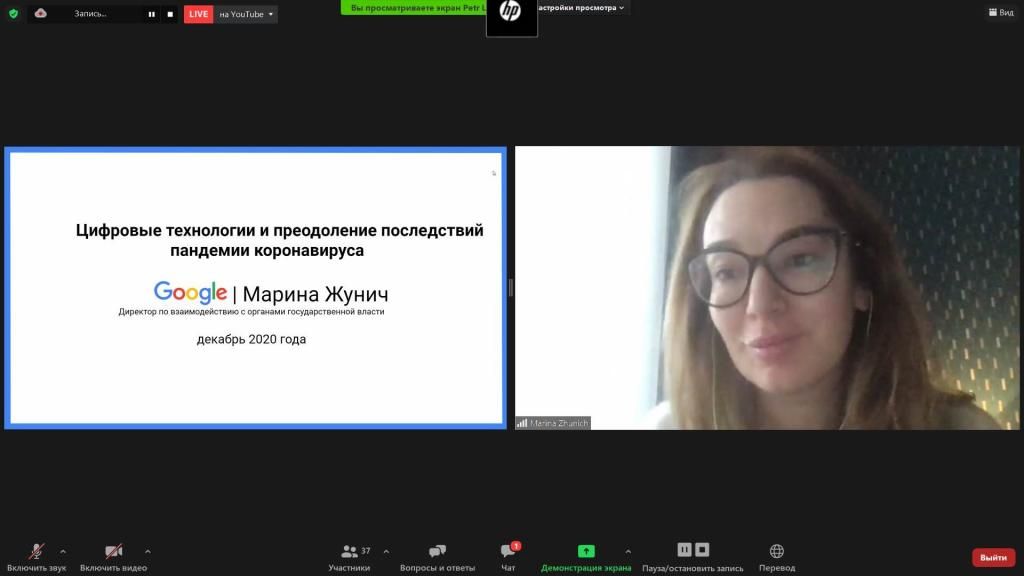
Task: Click the green encryption shield icon
Action: [13, 14]
